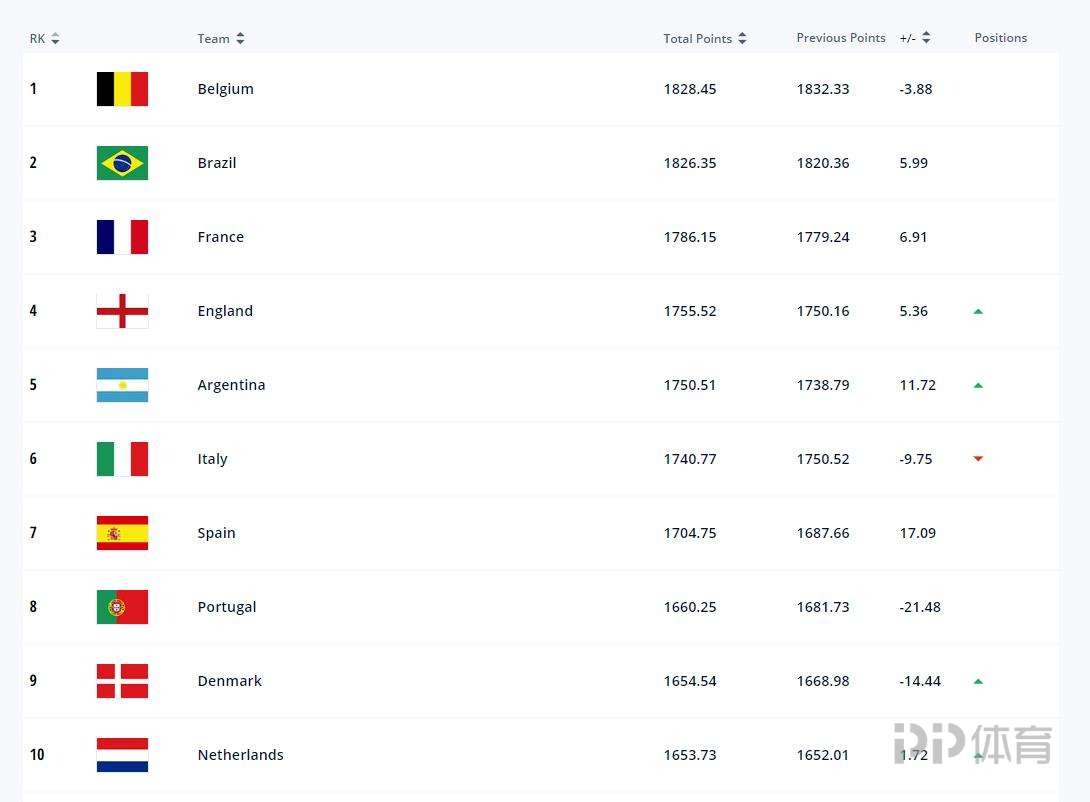Click the Belgium flag icon
This screenshot has height=802, width=1090.
pos(122,89)
